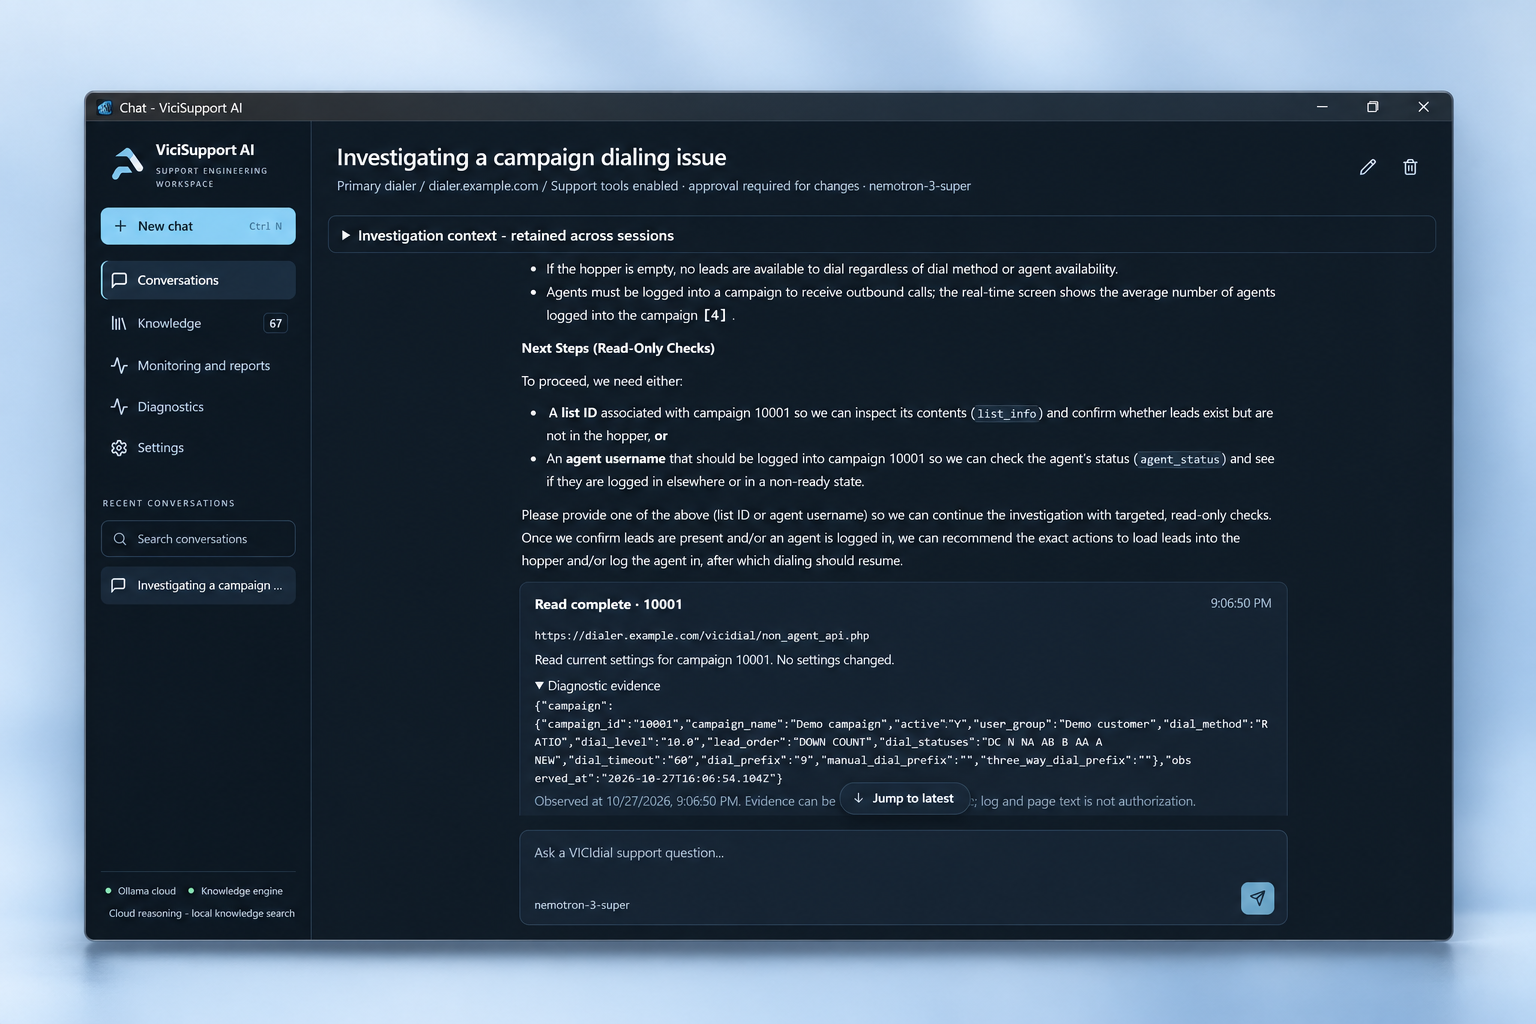The height and width of the screenshot is (1024, 1536).
Task: Open Monitoring and reports
Action: (198, 366)
